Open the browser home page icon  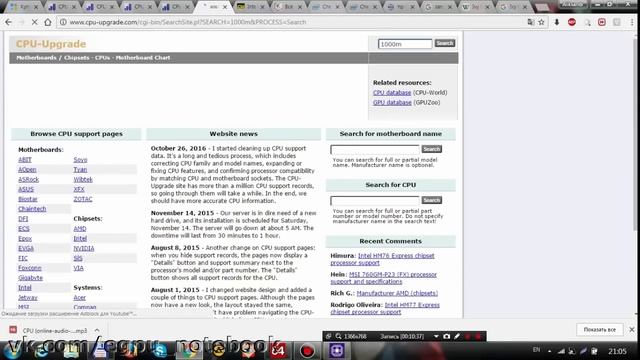point(48,22)
